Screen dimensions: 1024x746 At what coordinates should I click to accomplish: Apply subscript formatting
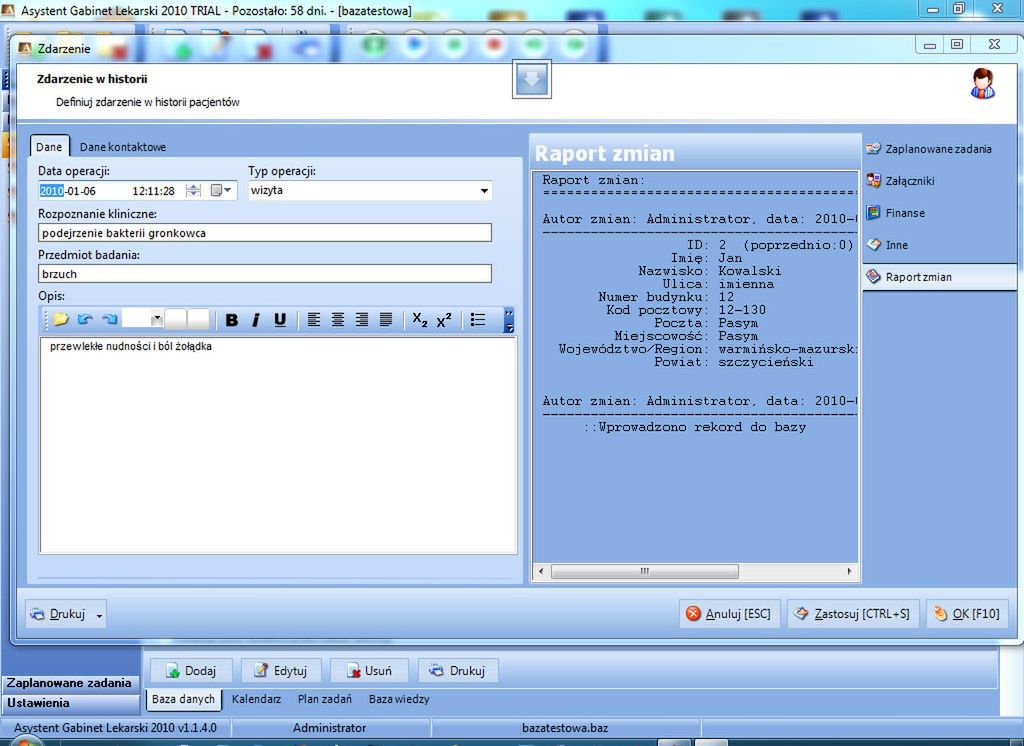pyautogui.click(x=420, y=319)
